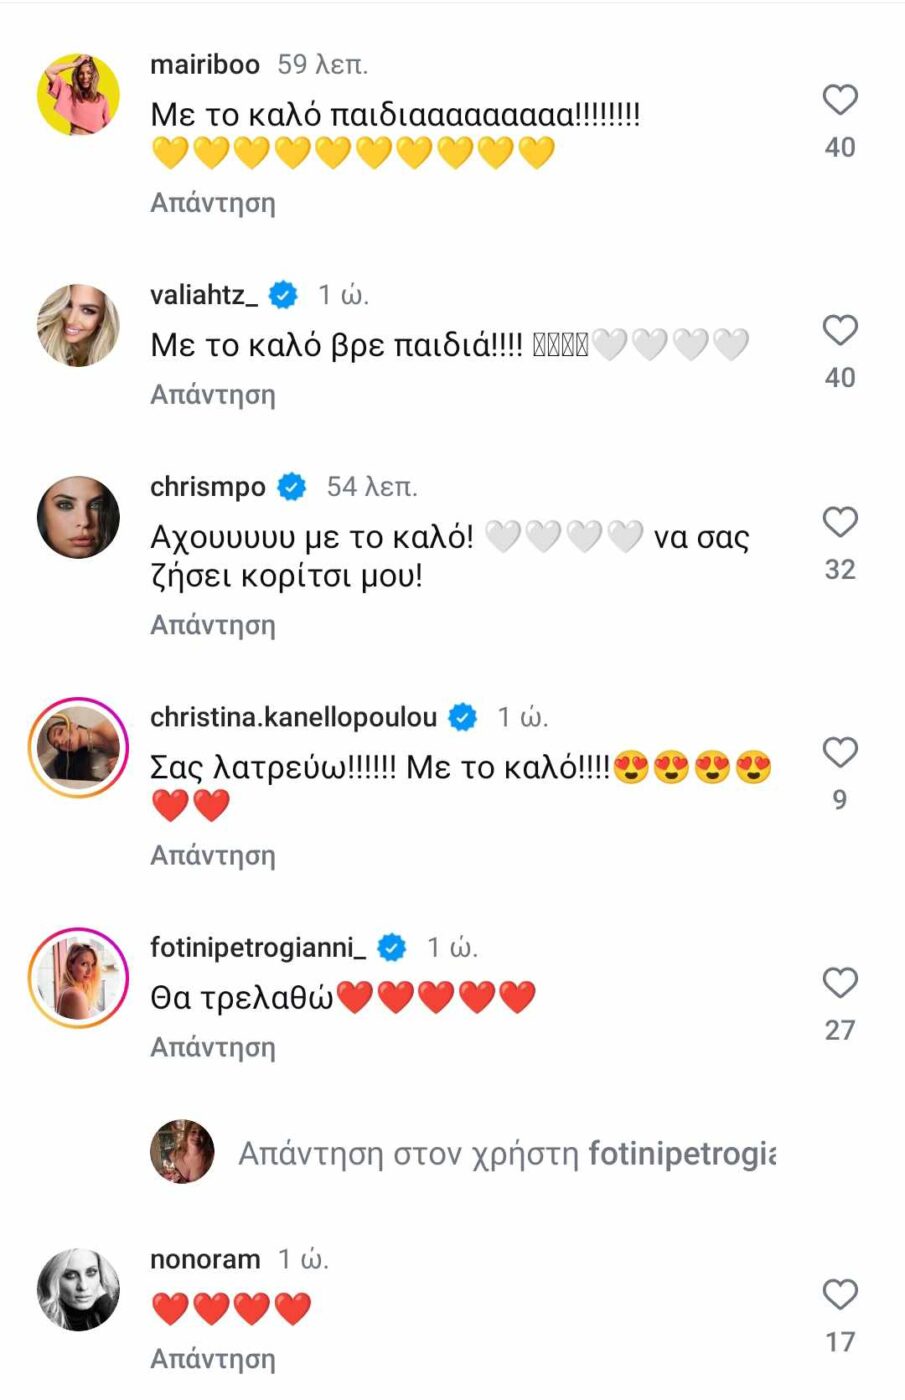
Task: View fotinipetrogianni_'s story from avatar
Action: (x=78, y=978)
